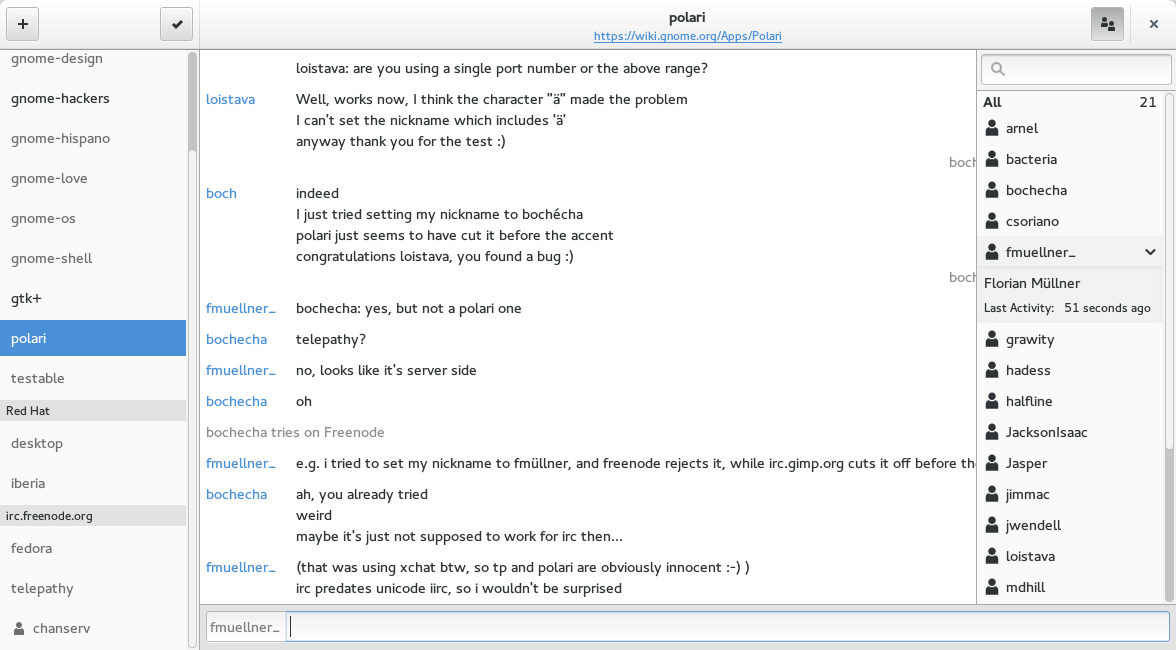Click the room list scrollbar
The image size is (1176, 650).
coord(192,101)
